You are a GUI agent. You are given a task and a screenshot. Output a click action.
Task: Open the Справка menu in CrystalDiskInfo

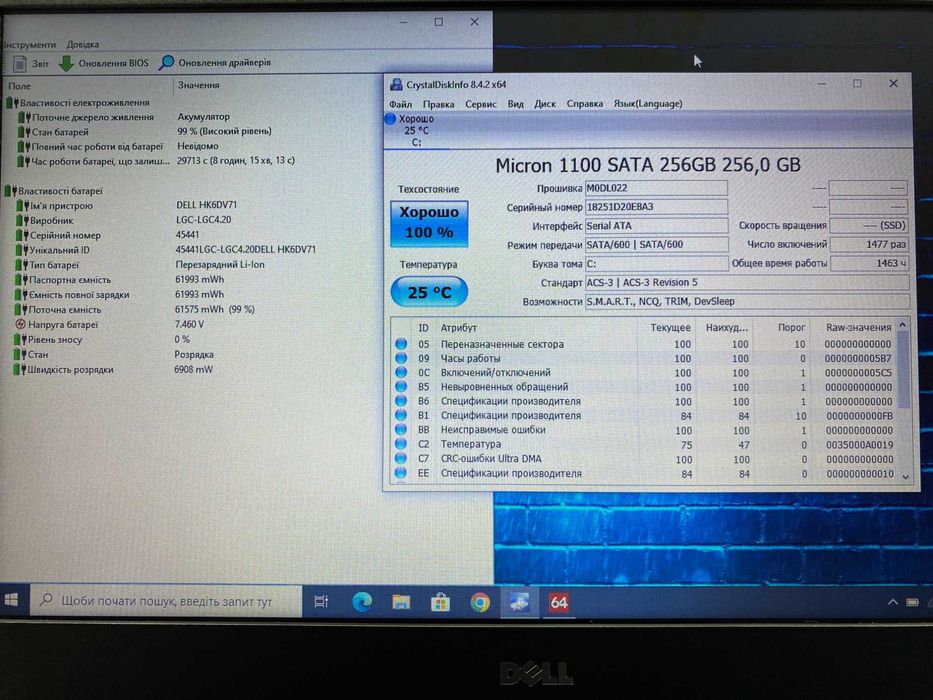[584, 104]
